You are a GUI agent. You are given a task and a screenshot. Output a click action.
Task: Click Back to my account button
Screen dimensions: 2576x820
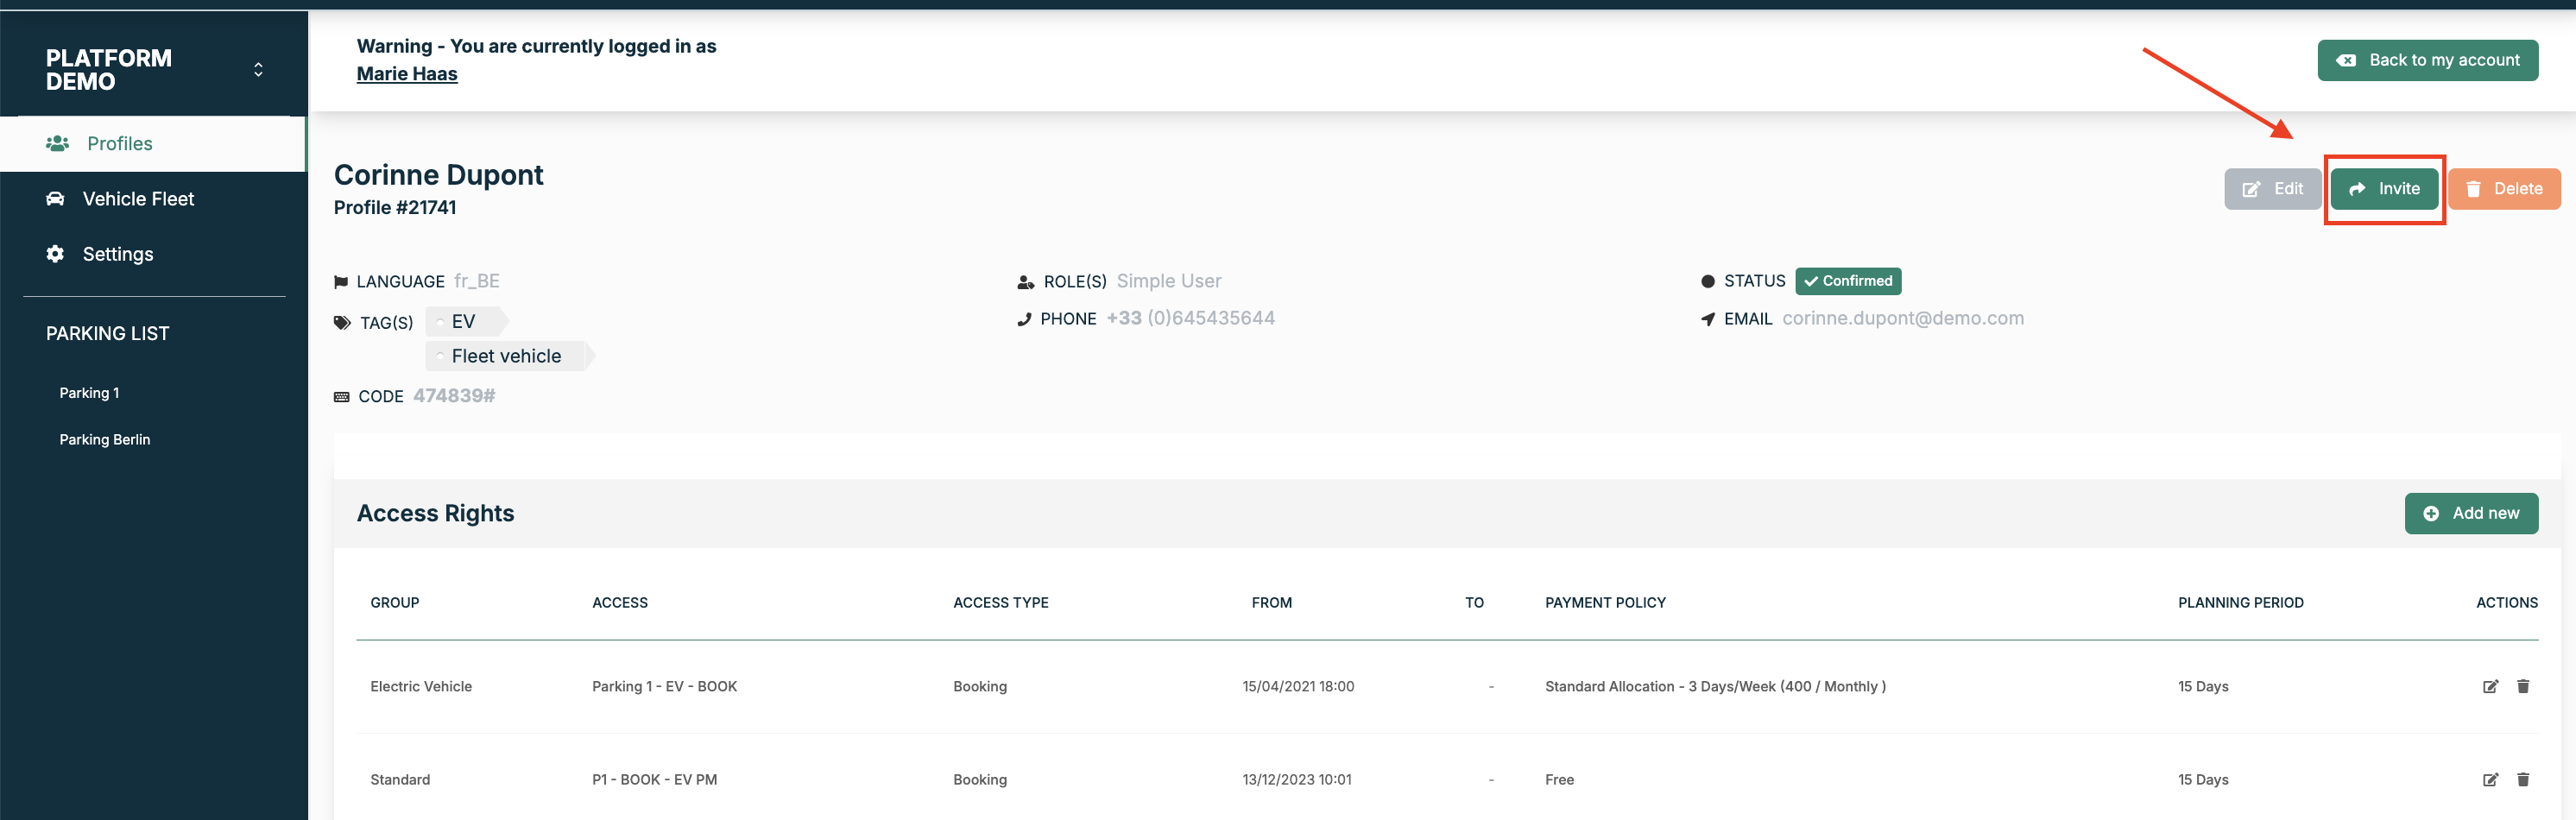click(2427, 60)
